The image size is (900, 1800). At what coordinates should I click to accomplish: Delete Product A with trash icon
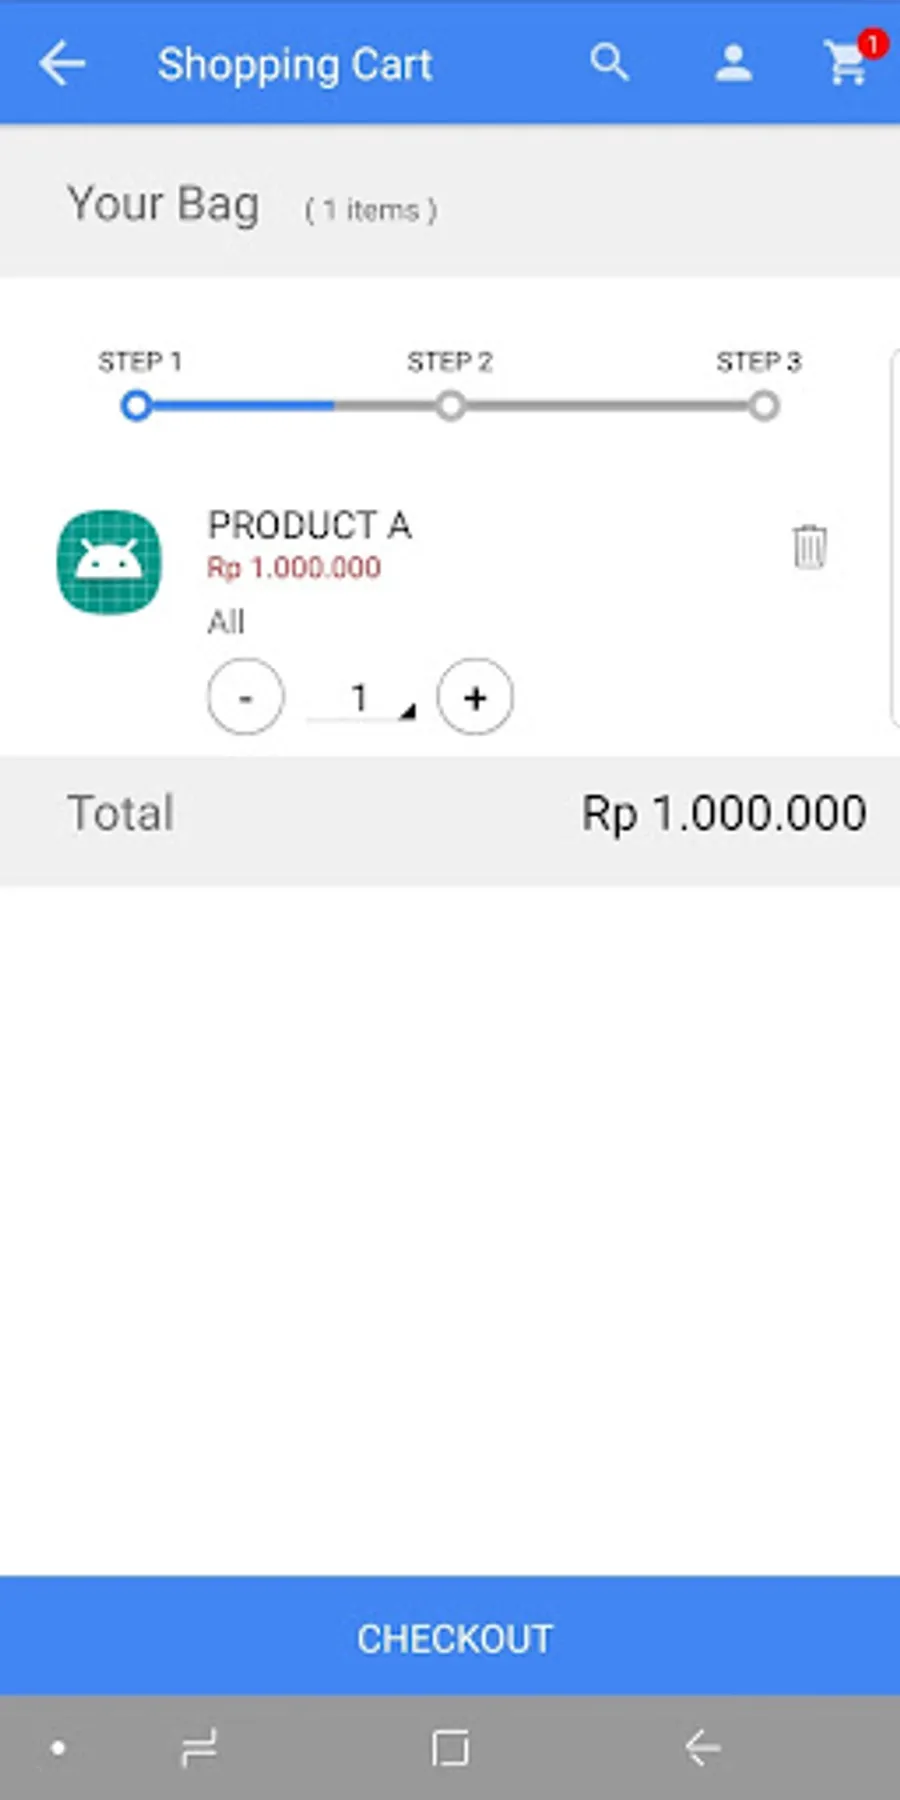809,547
